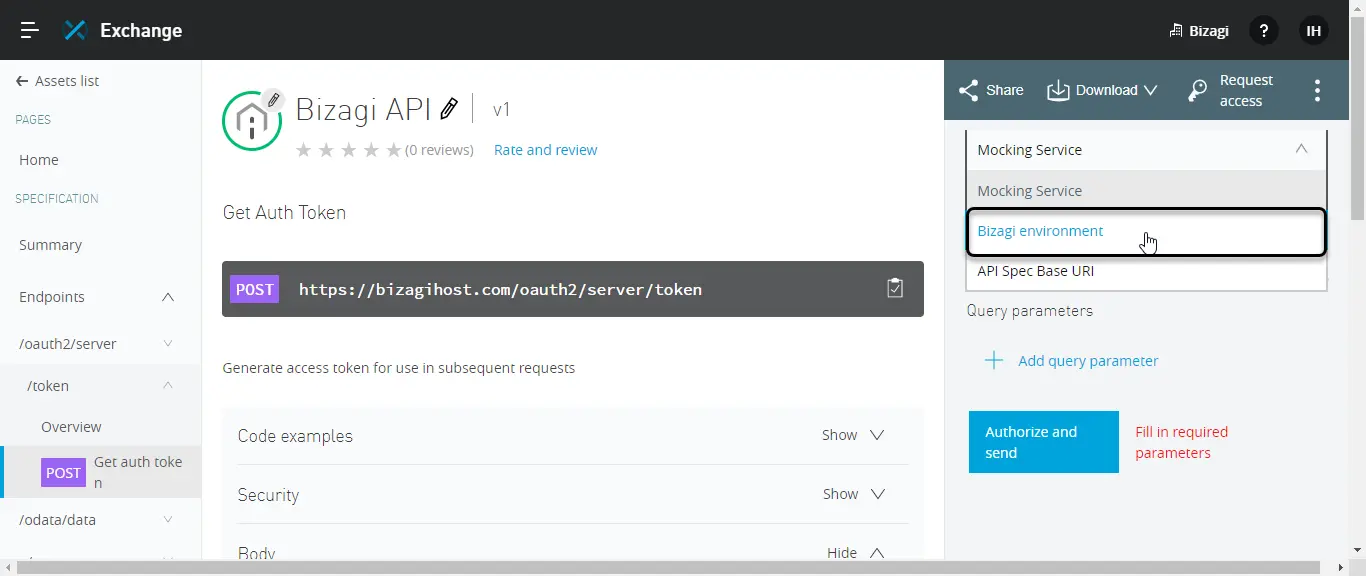Click the Download tray icon
Screen dimensions: 1366x576
(1058, 90)
